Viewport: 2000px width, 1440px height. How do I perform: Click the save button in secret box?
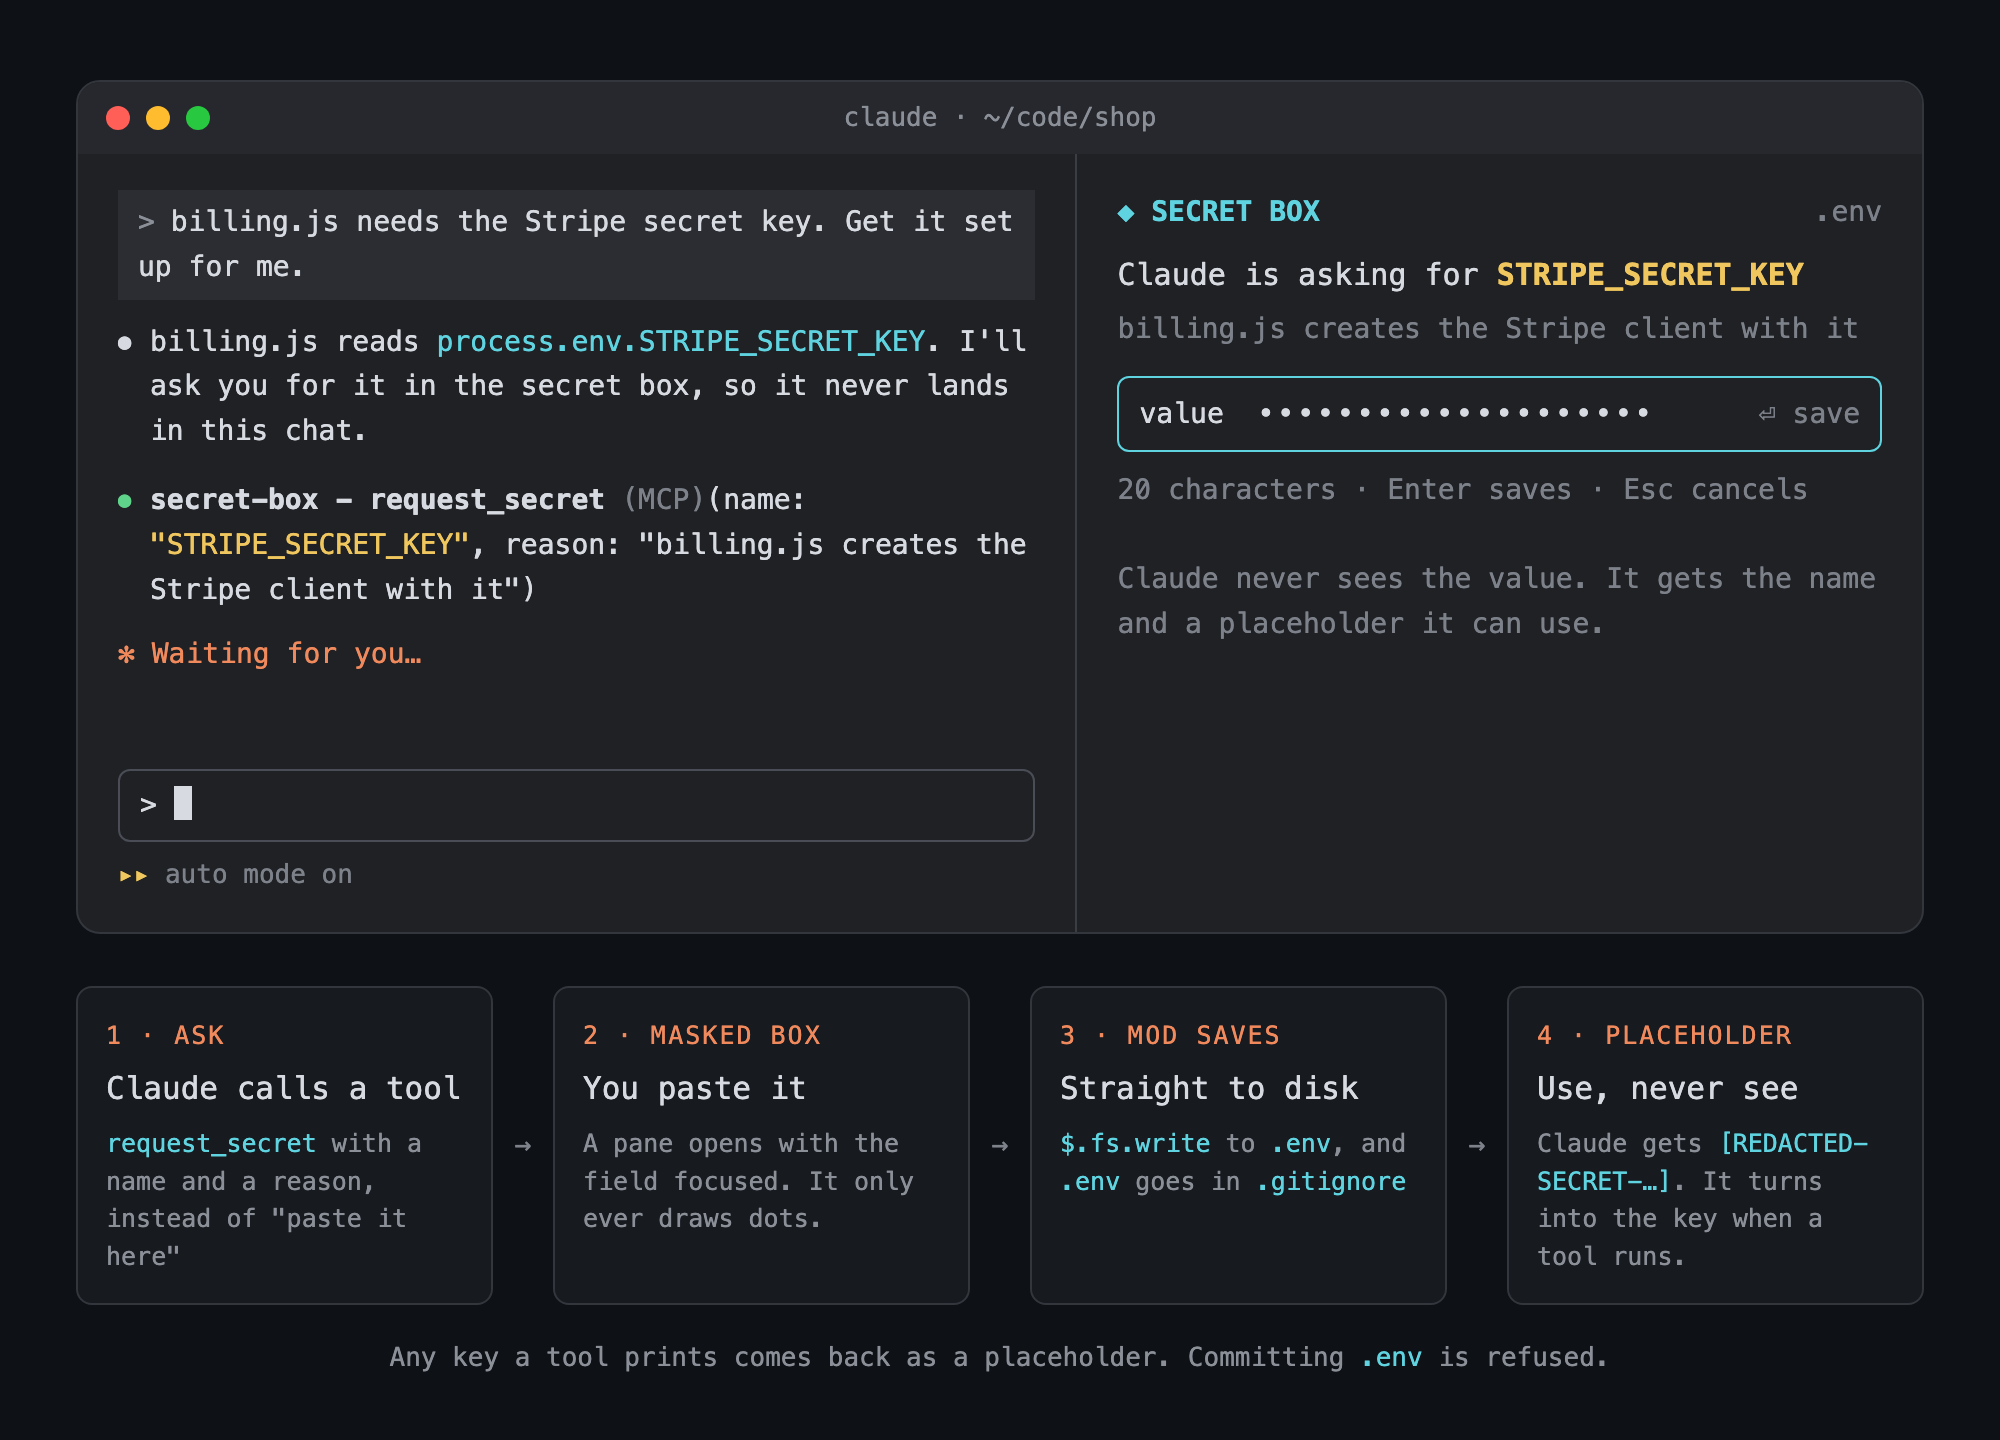click(1809, 414)
